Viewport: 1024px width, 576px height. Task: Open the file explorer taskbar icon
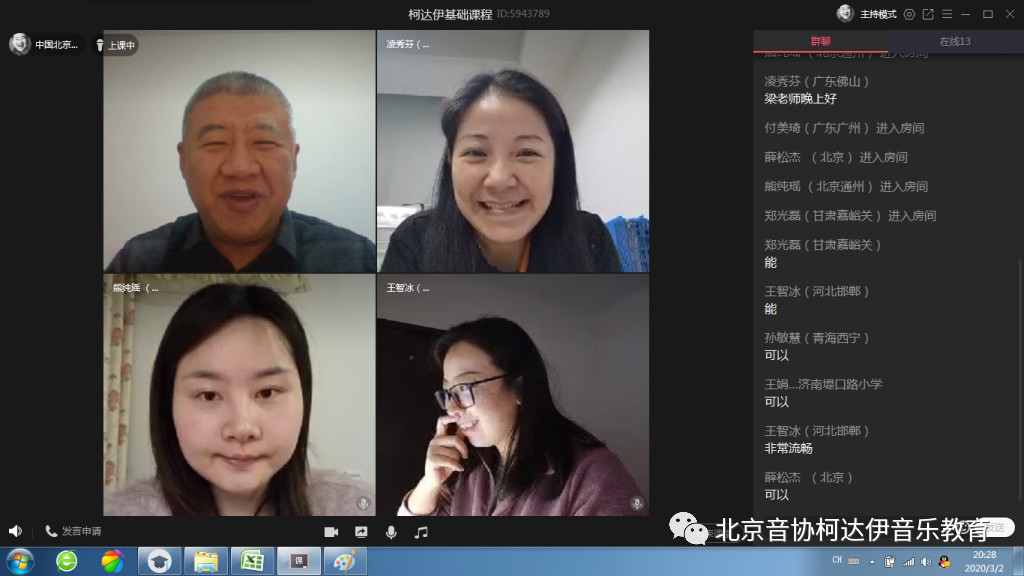(205, 562)
